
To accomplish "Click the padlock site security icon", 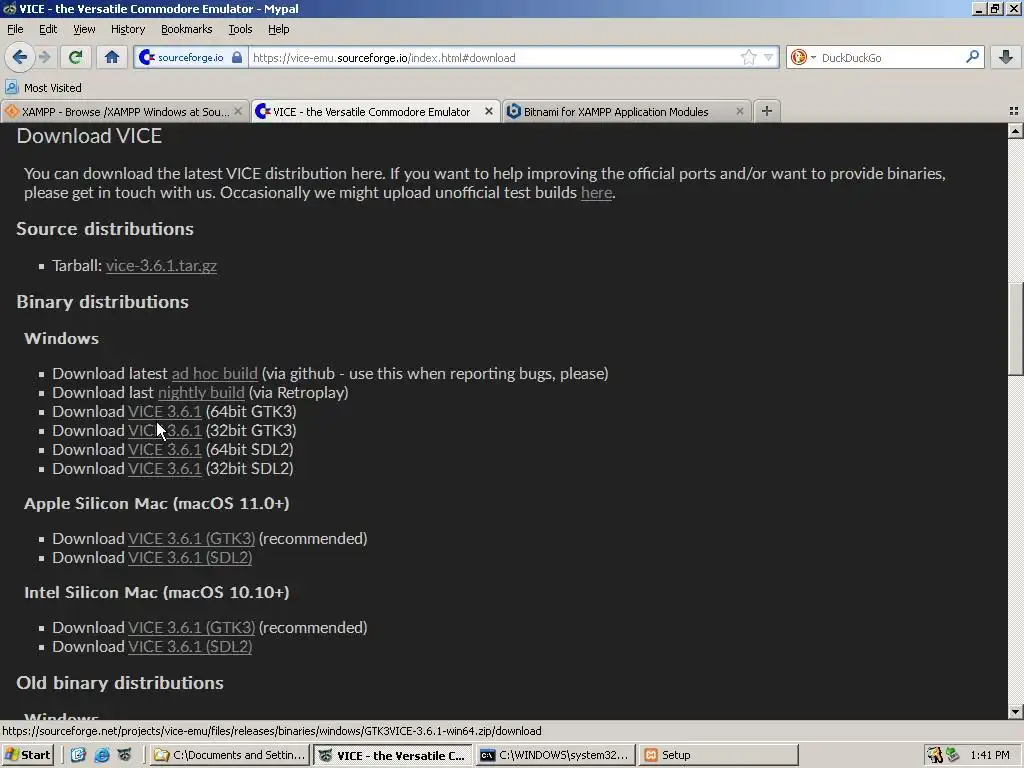I will coord(237,57).
